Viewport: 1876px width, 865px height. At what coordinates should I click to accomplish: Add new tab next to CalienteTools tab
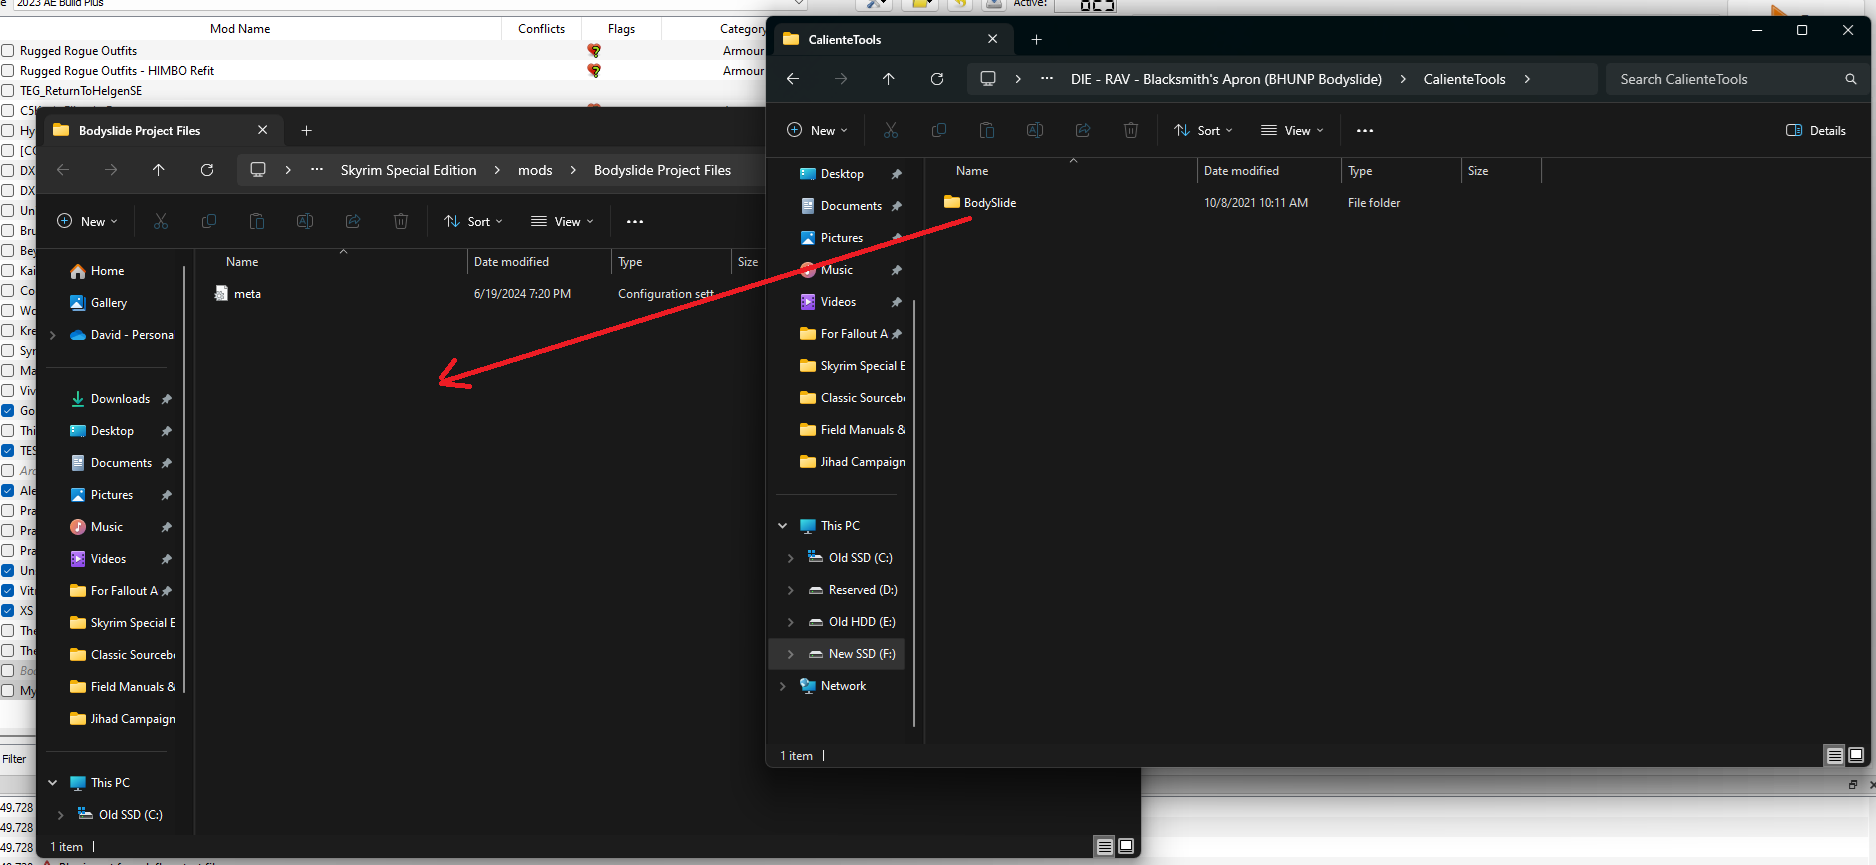click(x=1037, y=40)
